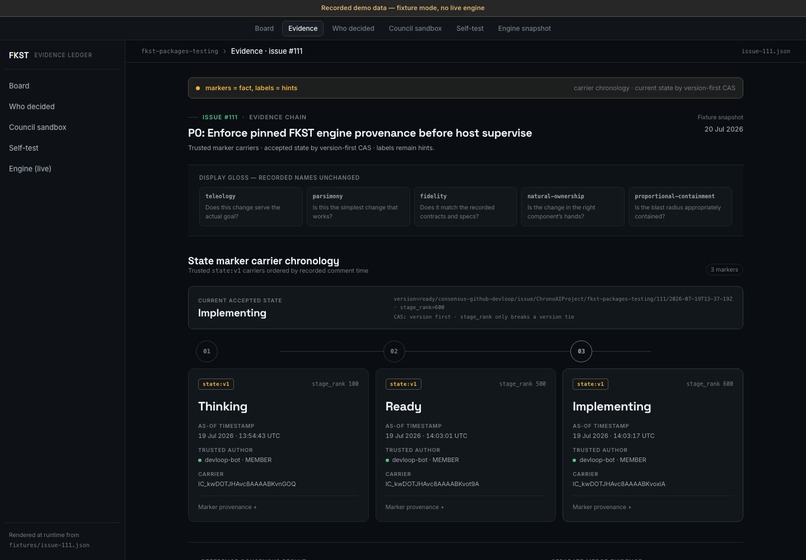
Task: Click the yellow dot in the markers banner
Action: (x=198, y=88)
